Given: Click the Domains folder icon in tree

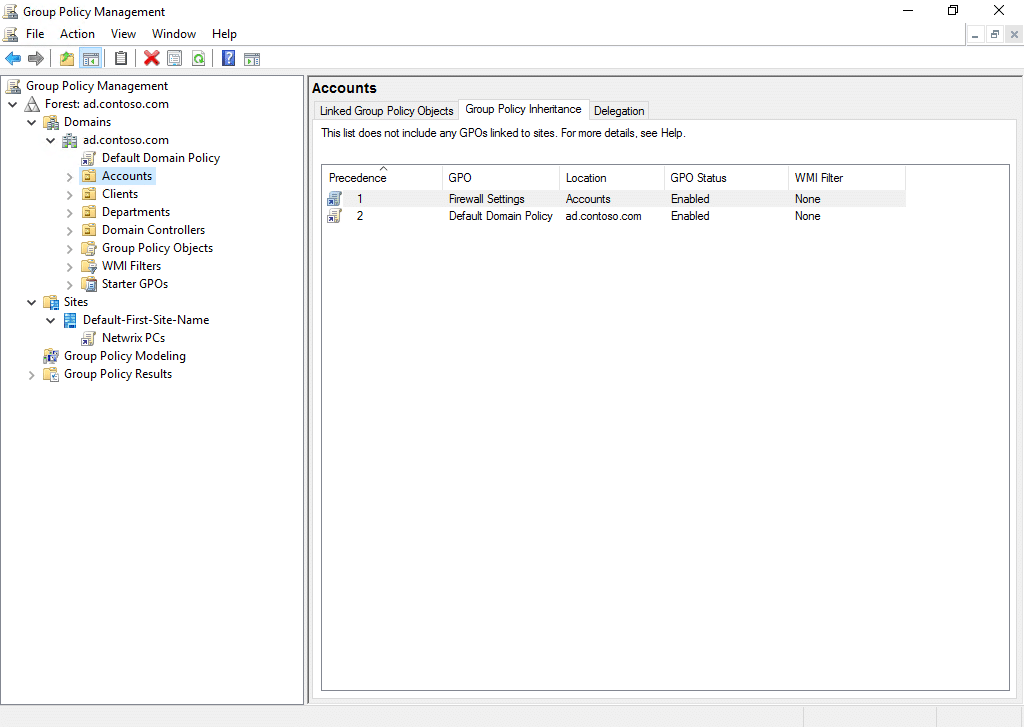Looking at the screenshot, I should 51,122.
